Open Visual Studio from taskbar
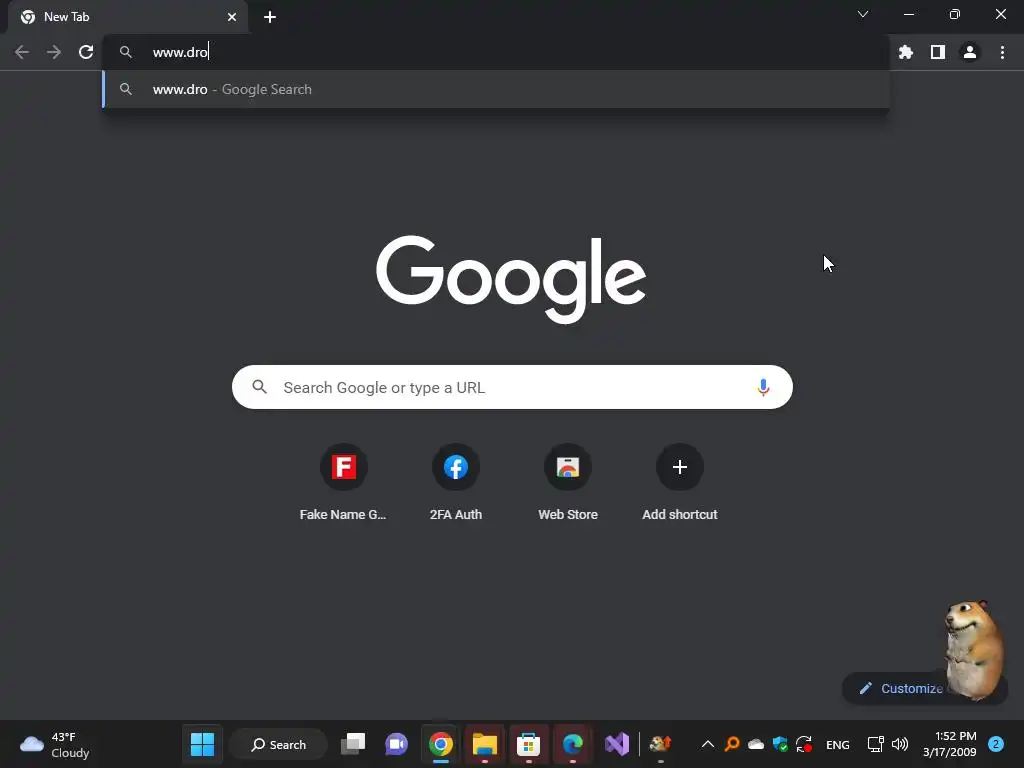 (616, 744)
